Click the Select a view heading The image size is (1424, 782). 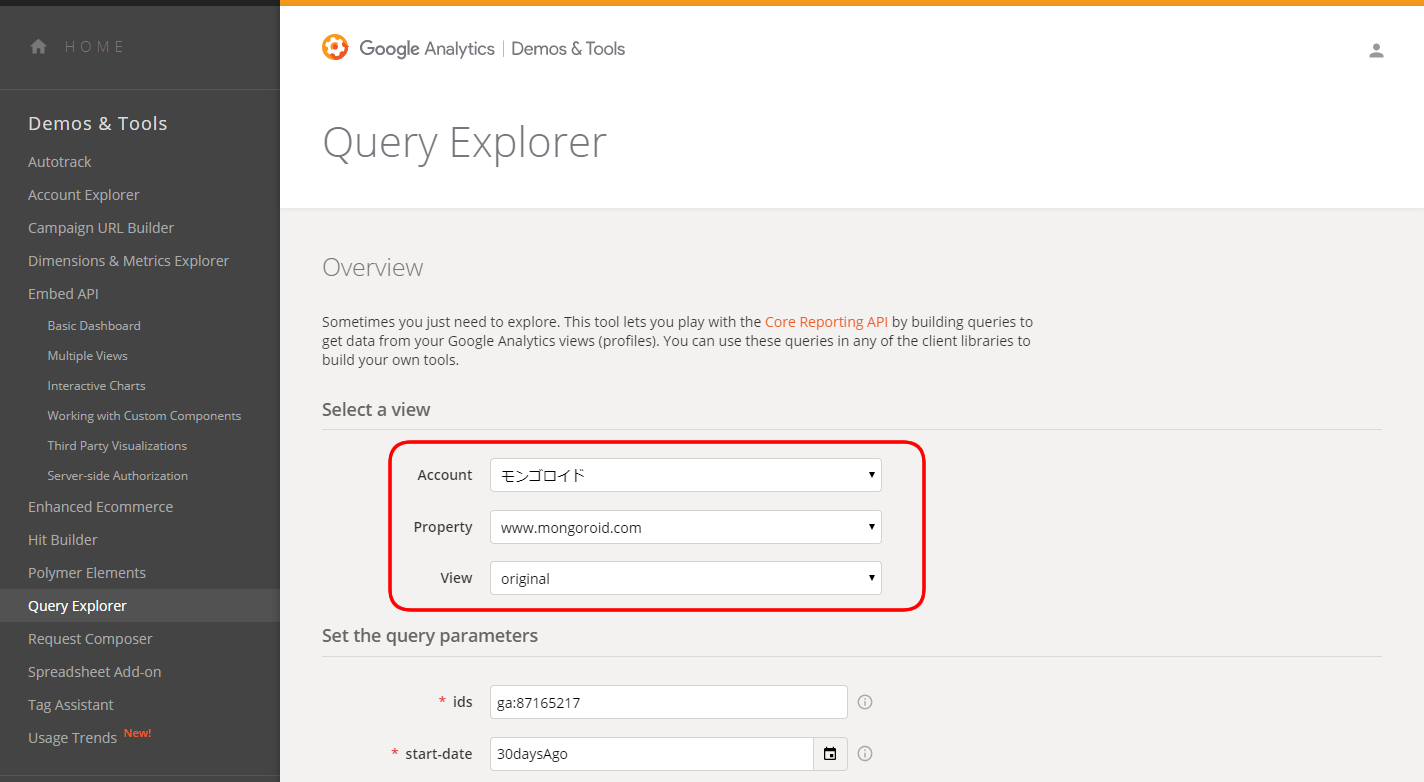click(376, 410)
